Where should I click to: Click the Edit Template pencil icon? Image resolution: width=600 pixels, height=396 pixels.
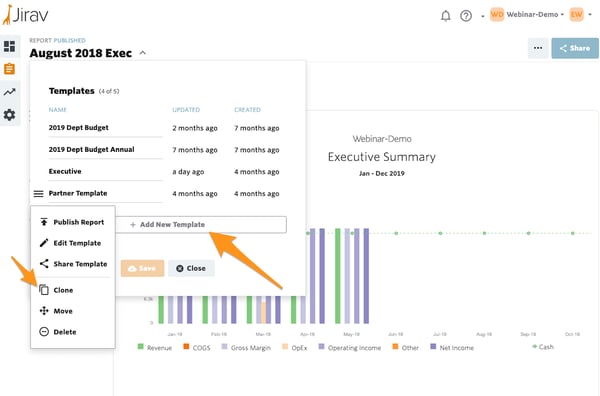44,243
